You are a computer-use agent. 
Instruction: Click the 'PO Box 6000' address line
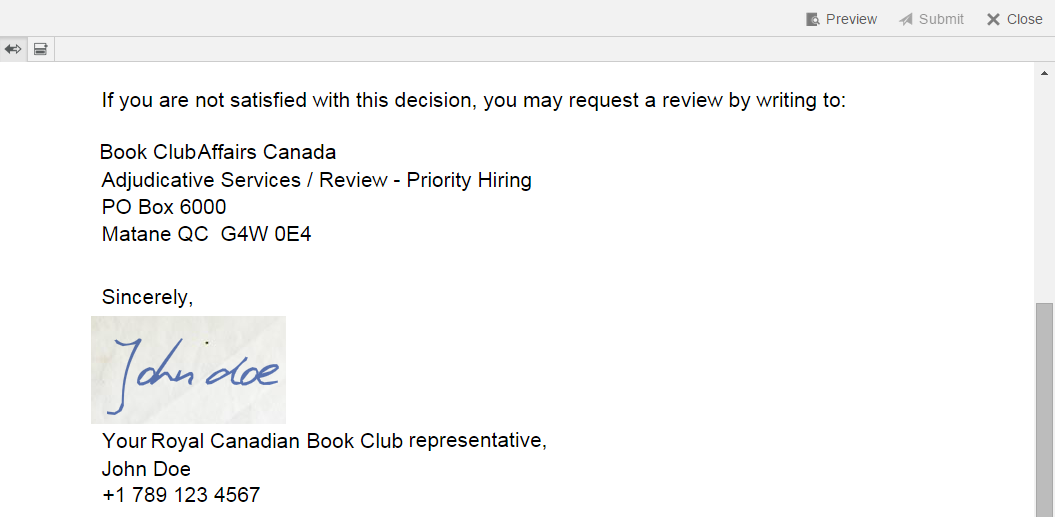click(163, 206)
